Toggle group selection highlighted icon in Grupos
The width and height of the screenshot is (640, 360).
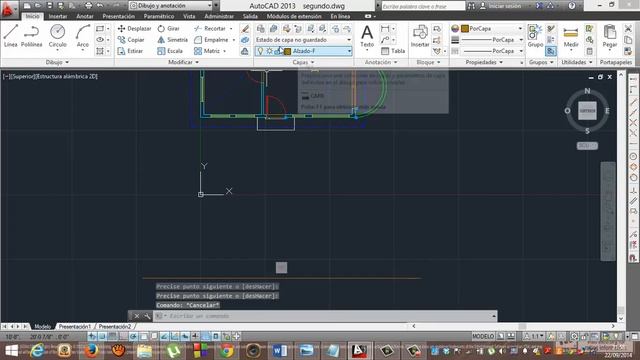click(x=551, y=51)
